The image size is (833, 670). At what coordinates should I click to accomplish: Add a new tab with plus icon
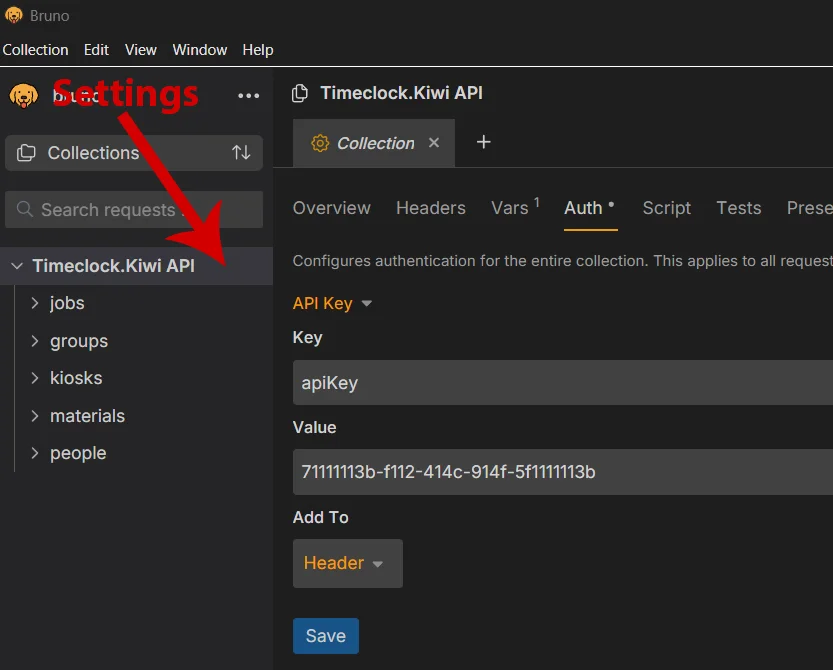point(483,142)
